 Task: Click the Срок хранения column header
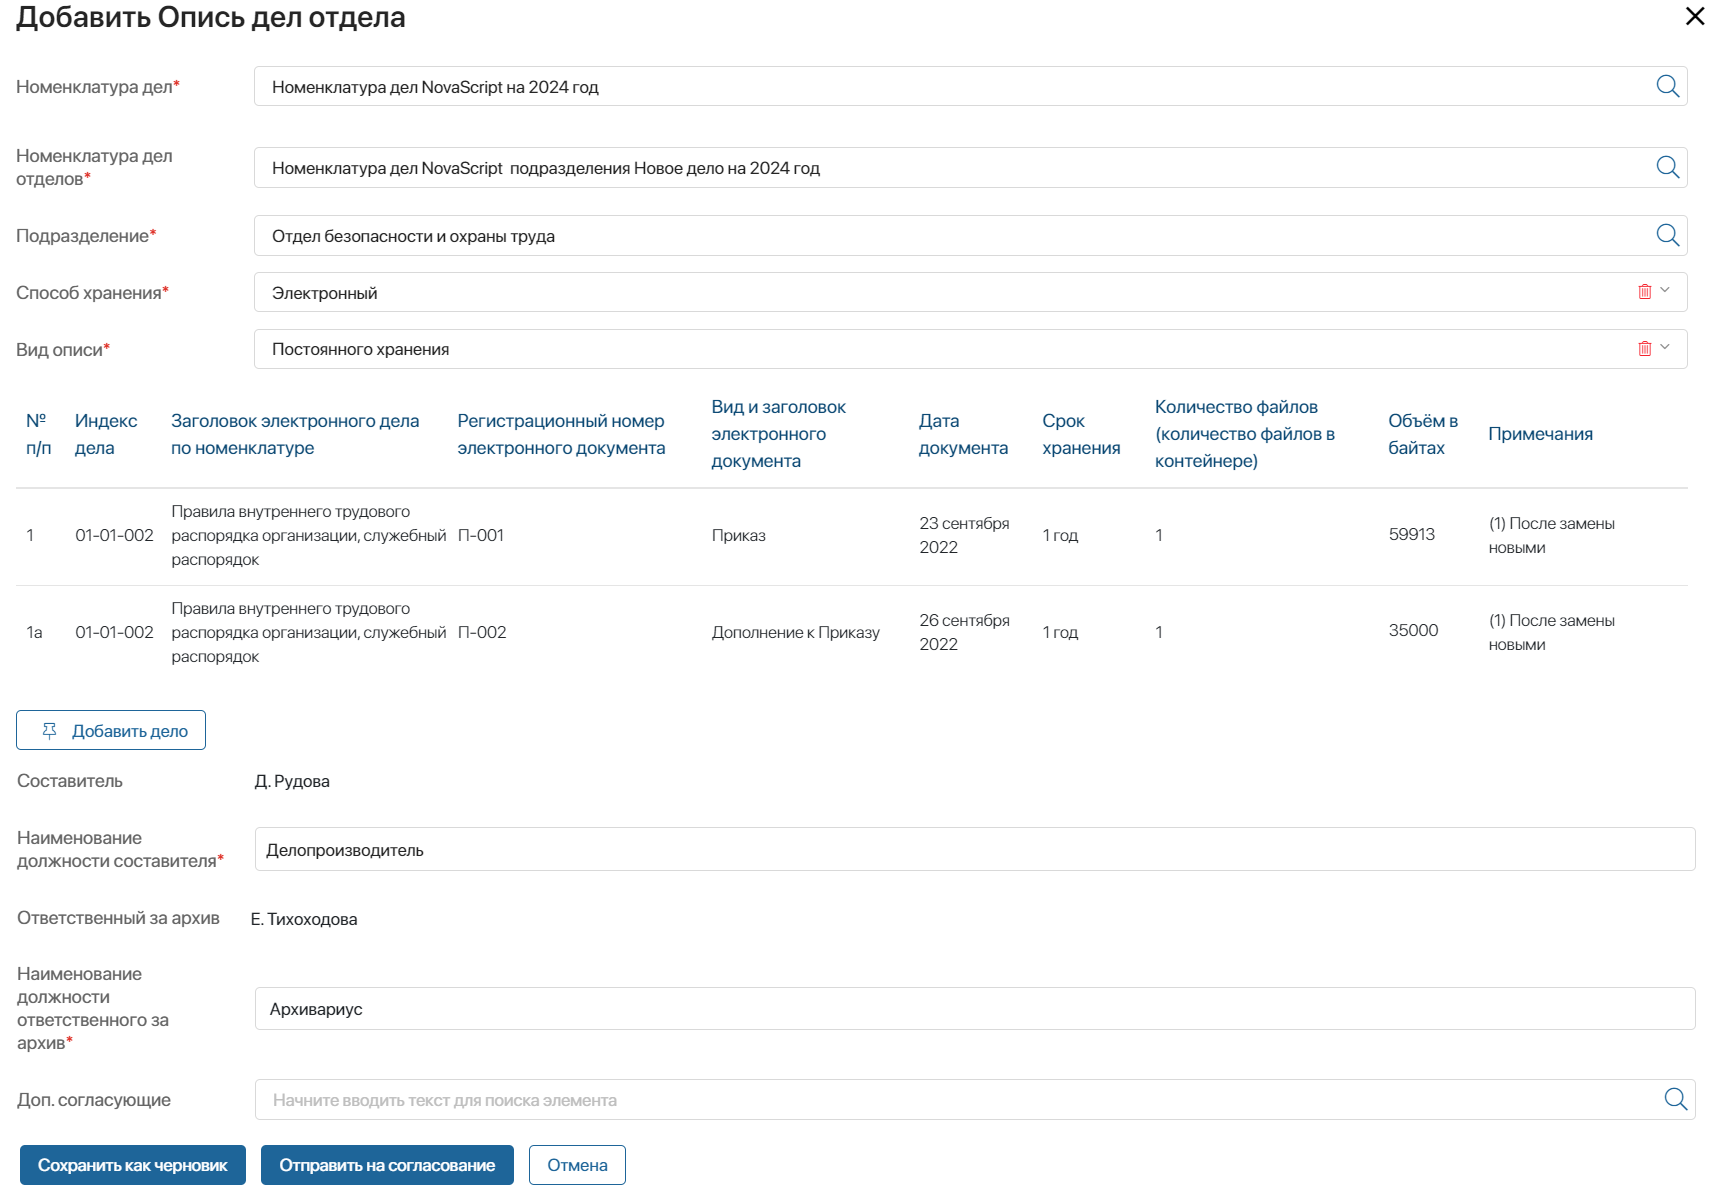point(1081,434)
